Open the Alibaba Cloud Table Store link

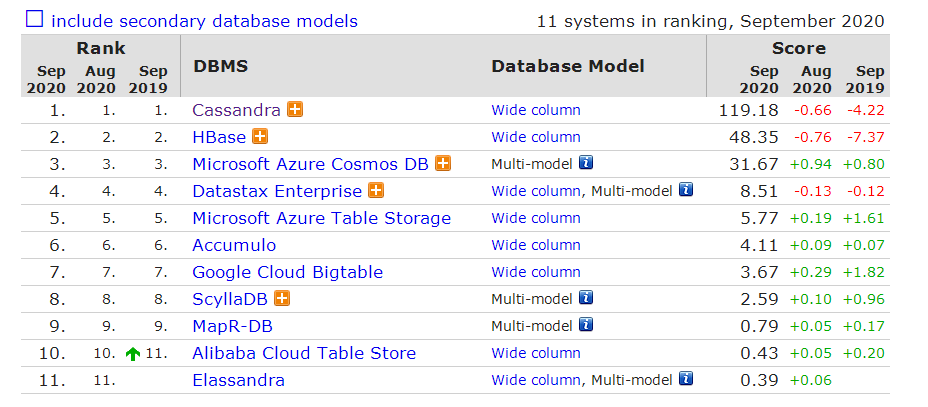click(x=303, y=353)
